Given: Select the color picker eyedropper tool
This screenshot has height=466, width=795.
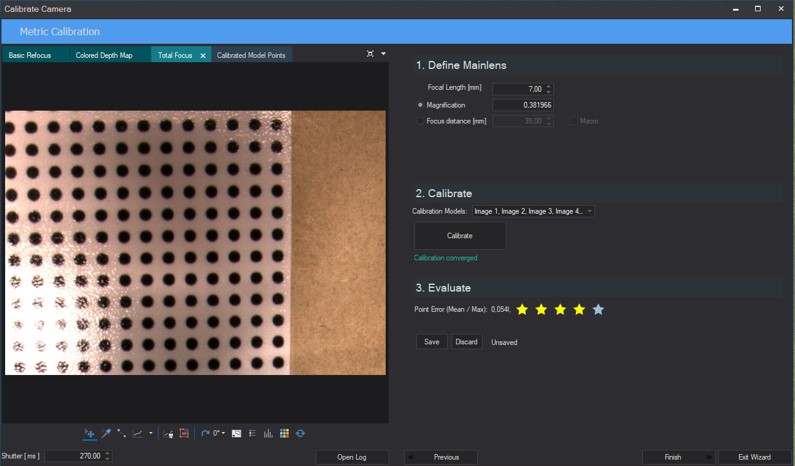Looking at the screenshot, I should pos(106,434).
